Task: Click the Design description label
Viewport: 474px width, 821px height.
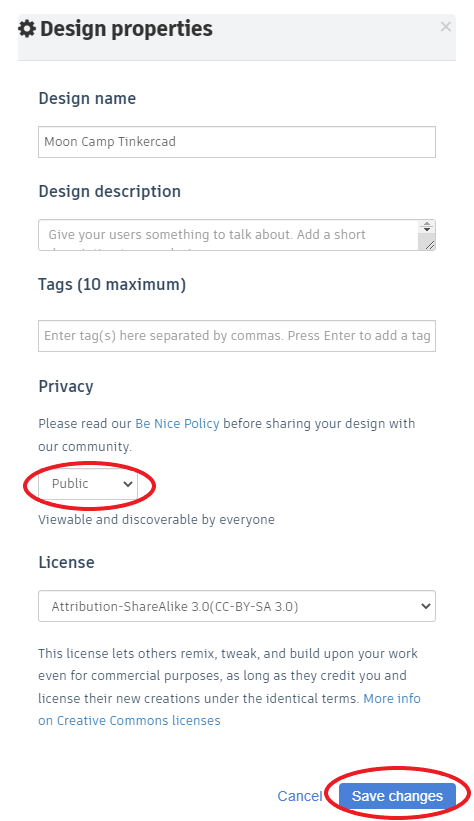Action: click(109, 191)
